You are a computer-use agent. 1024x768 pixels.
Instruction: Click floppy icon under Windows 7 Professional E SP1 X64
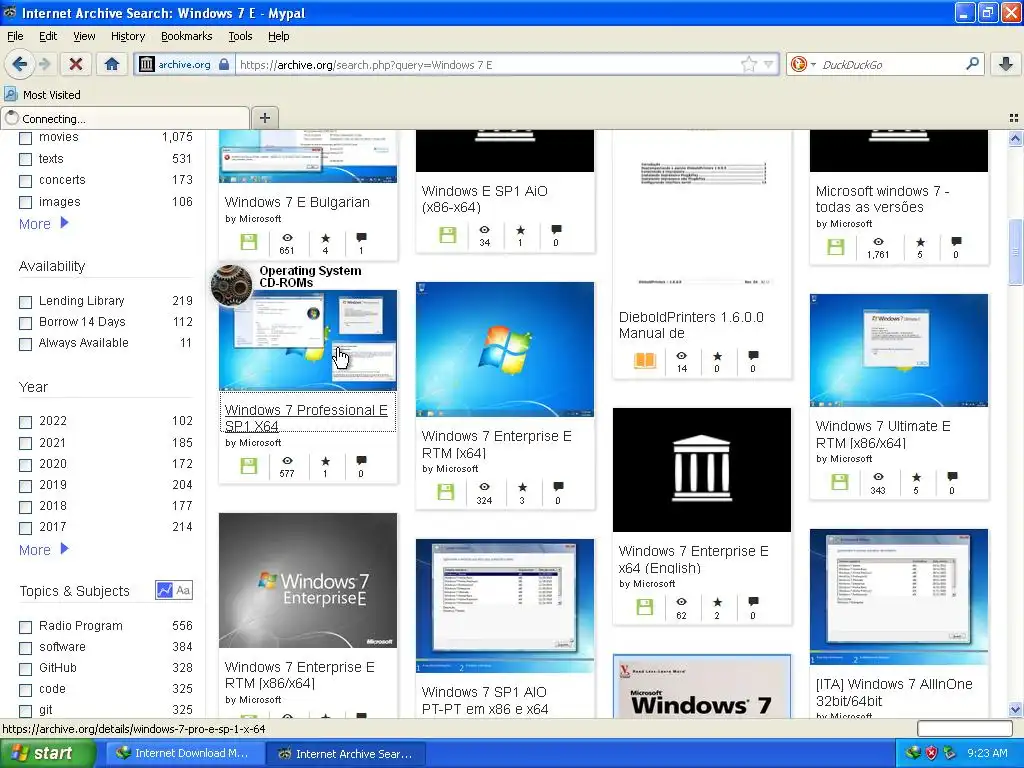click(249, 466)
